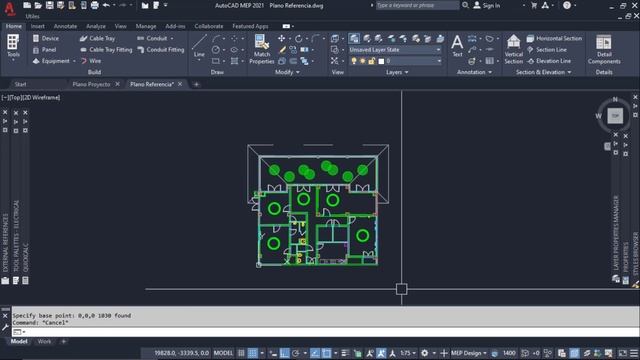Image resolution: width=640 pixels, height=360 pixels.
Task: Toggle MODEL space button in status bar
Action: pos(223,353)
